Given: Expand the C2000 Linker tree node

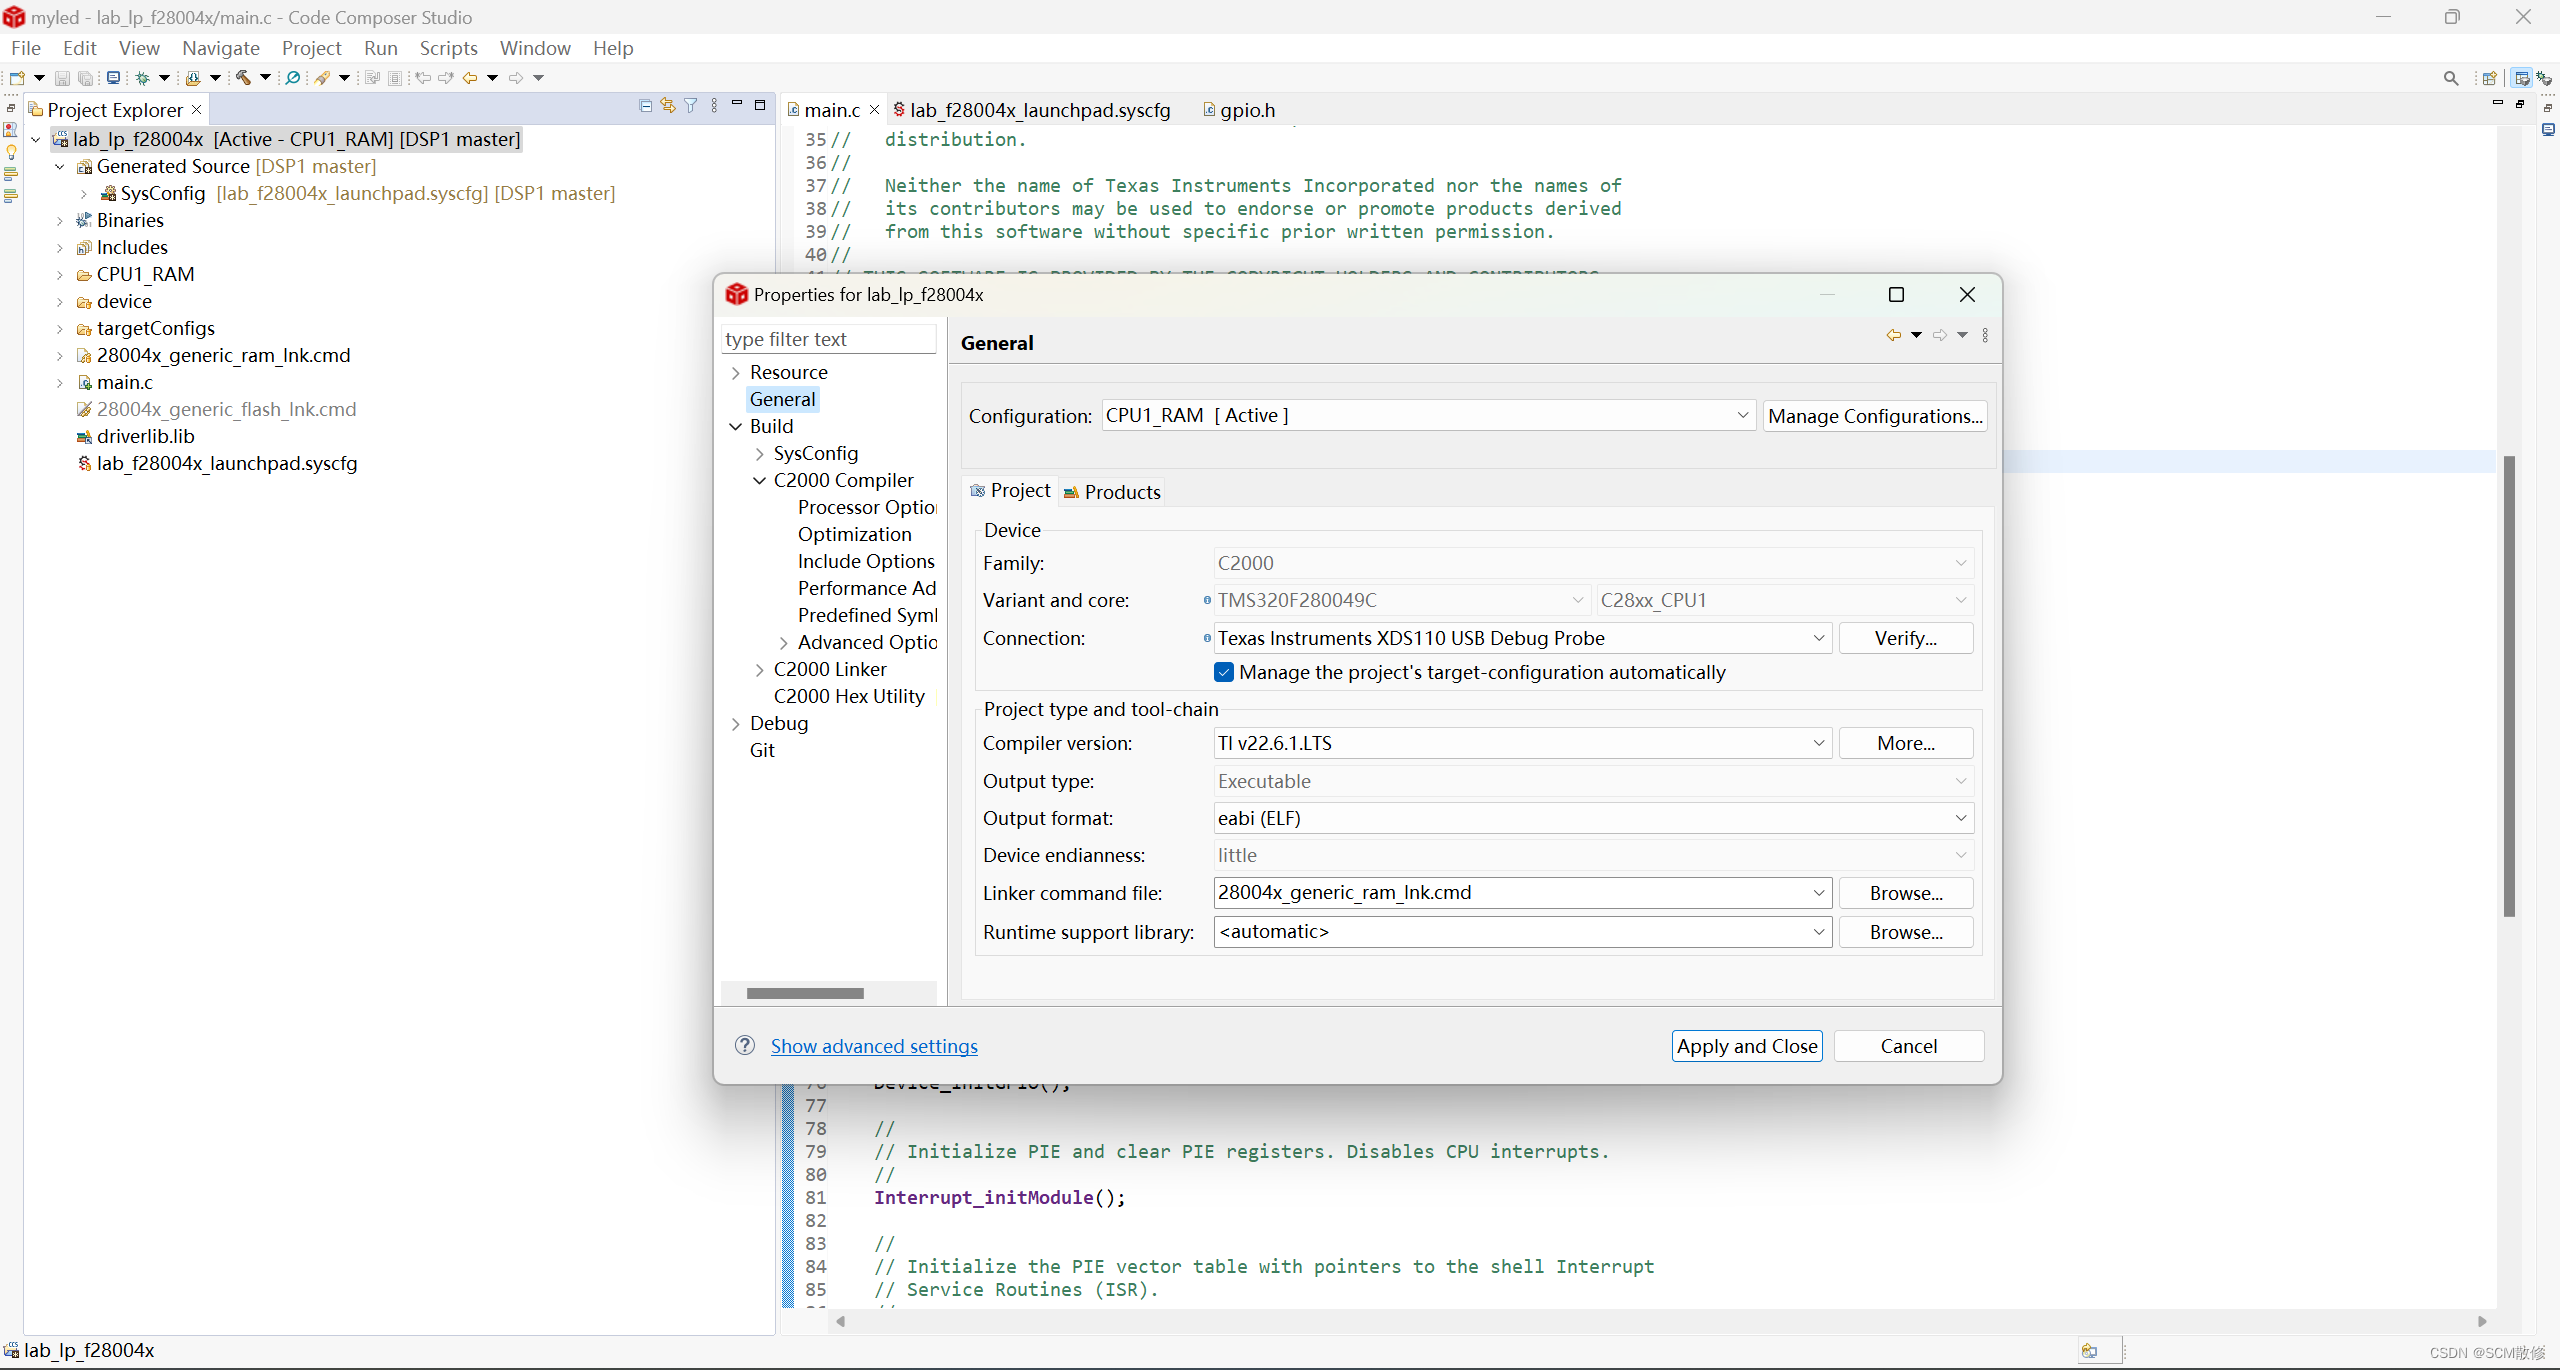Looking at the screenshot, I should (760, 670).
